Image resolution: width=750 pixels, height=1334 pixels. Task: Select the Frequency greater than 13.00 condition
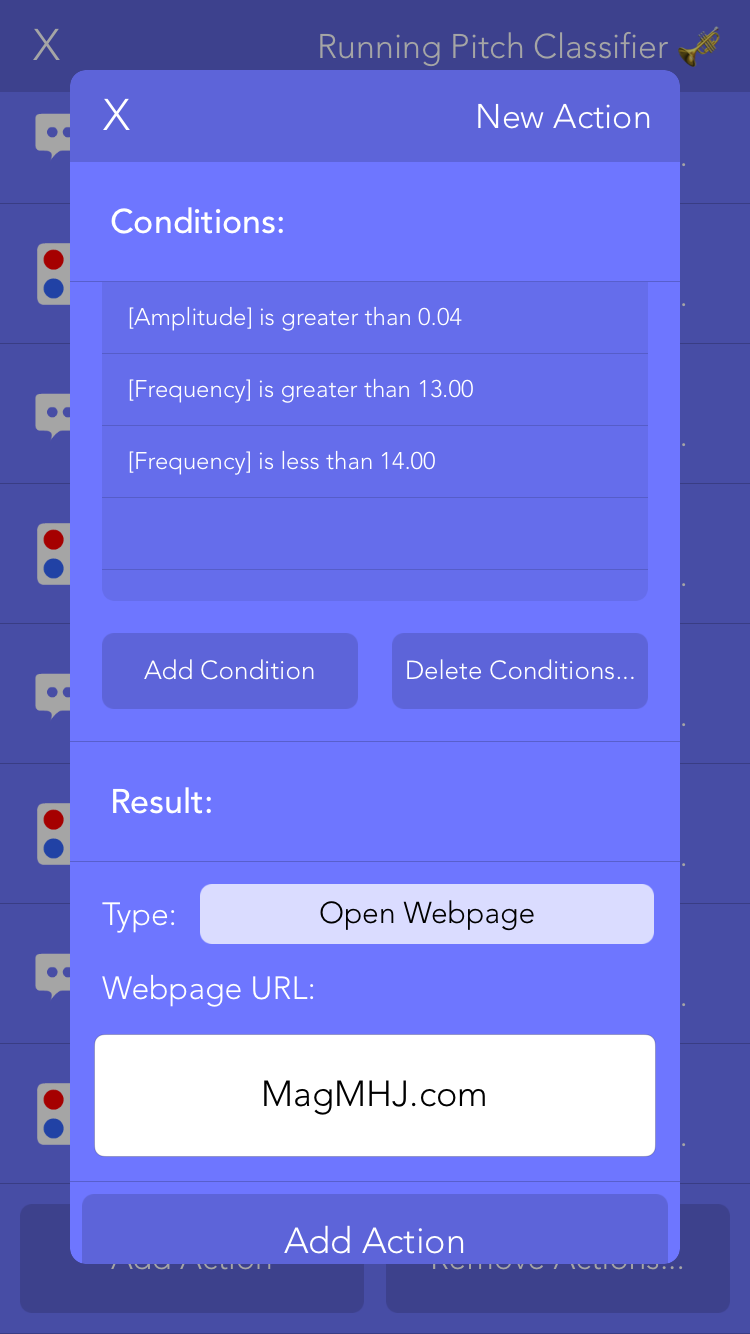pyautogui.click(x=375, y=390)
